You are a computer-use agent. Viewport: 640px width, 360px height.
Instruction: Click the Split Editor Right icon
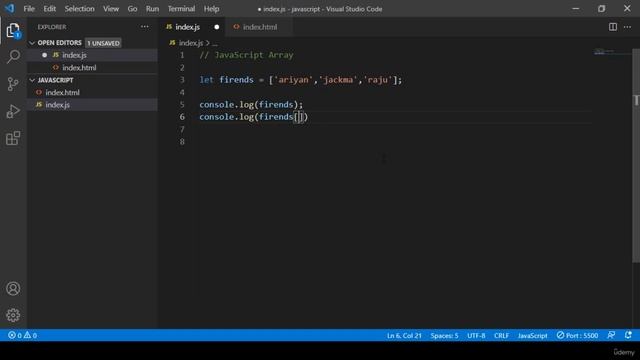(613, 27)
